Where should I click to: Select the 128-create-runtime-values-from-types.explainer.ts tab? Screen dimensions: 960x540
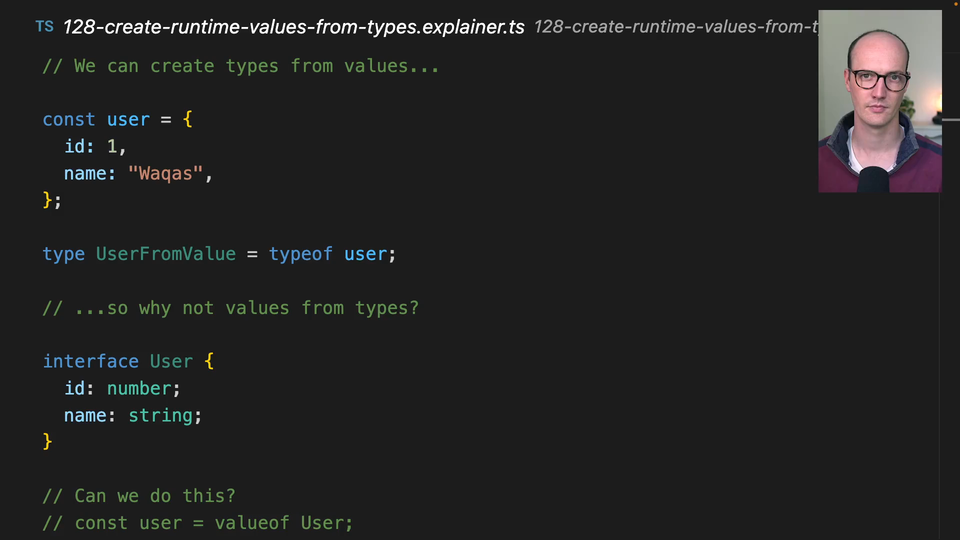pos(293,27)
